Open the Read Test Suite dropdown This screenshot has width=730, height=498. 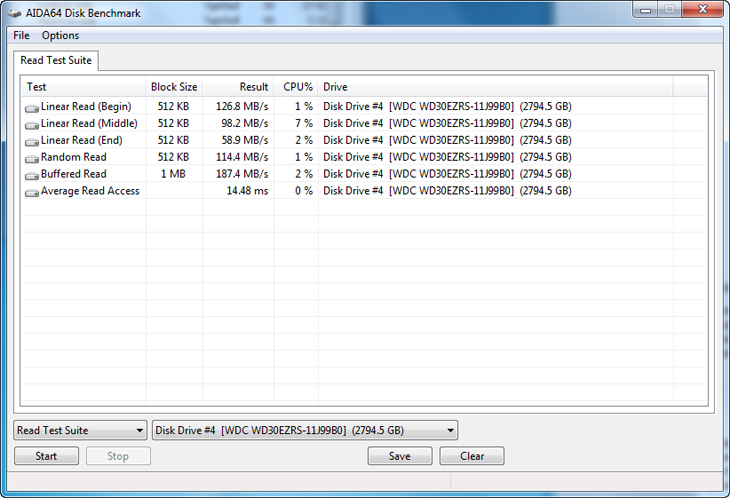(x=81, y=431)
